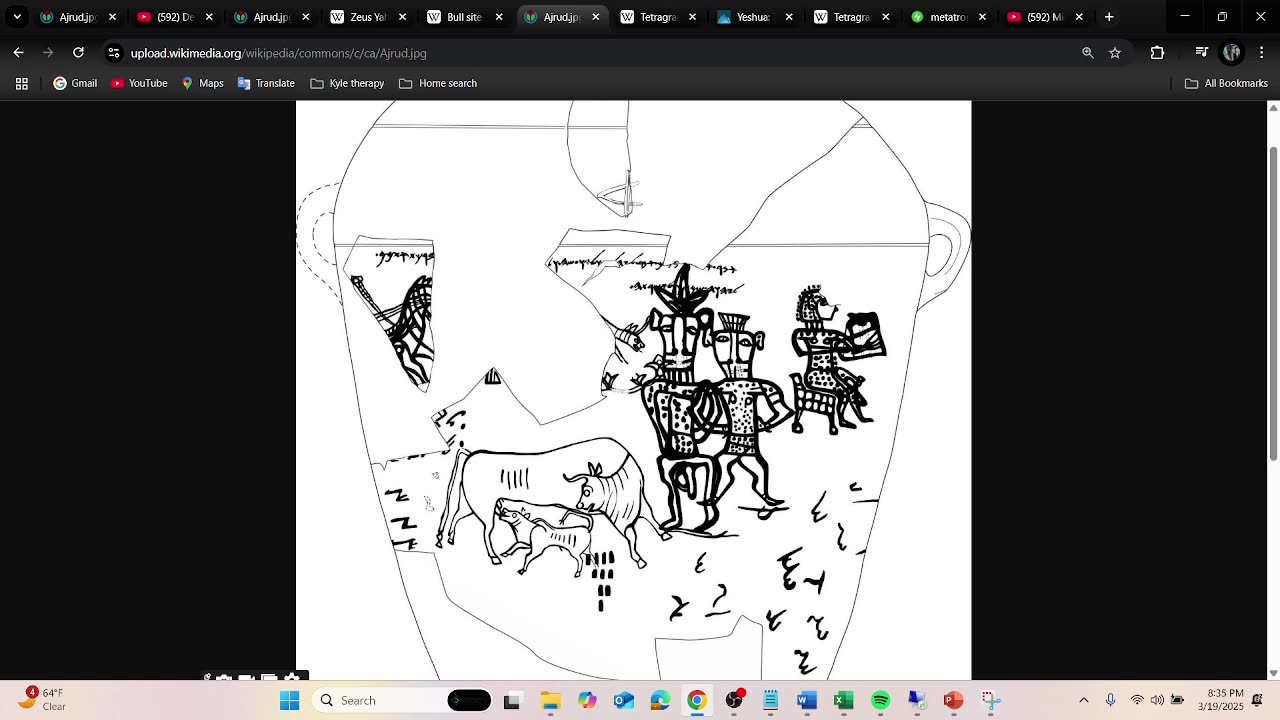Show hidden system tray icons chevron

click(x=1084, y=700)
